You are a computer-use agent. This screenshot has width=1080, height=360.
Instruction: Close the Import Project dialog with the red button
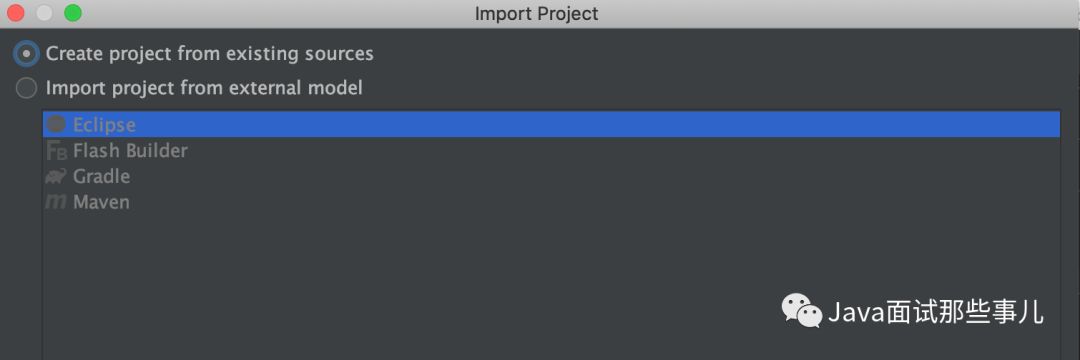point(15,13)
